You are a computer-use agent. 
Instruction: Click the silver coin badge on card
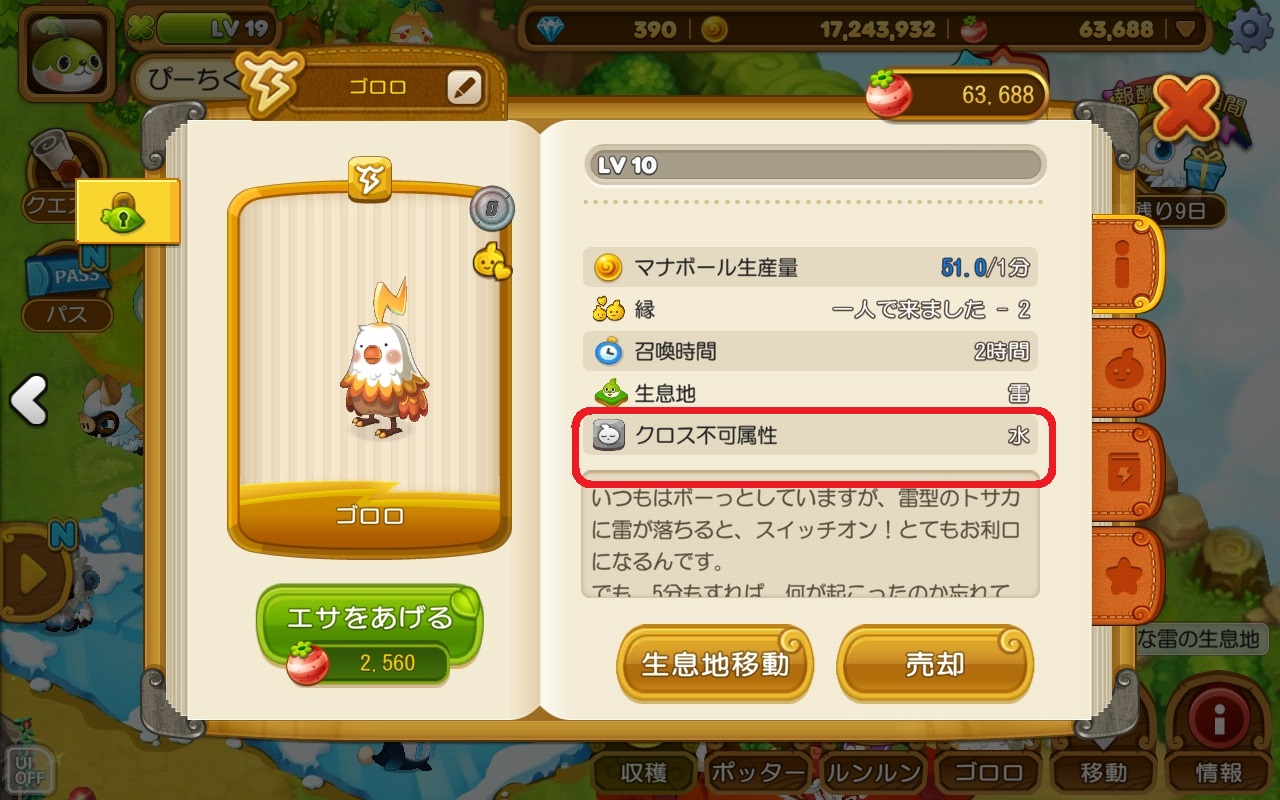493,209
